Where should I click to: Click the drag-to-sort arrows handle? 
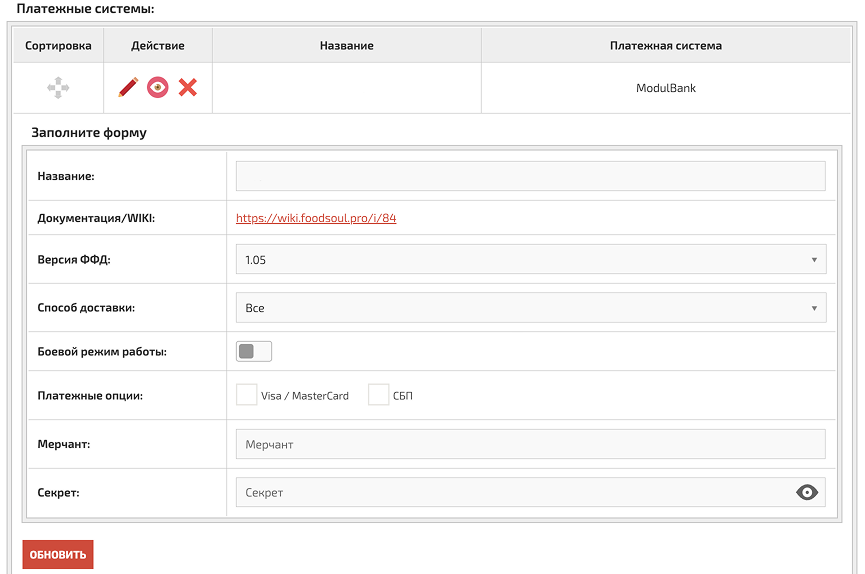(58, 88)
